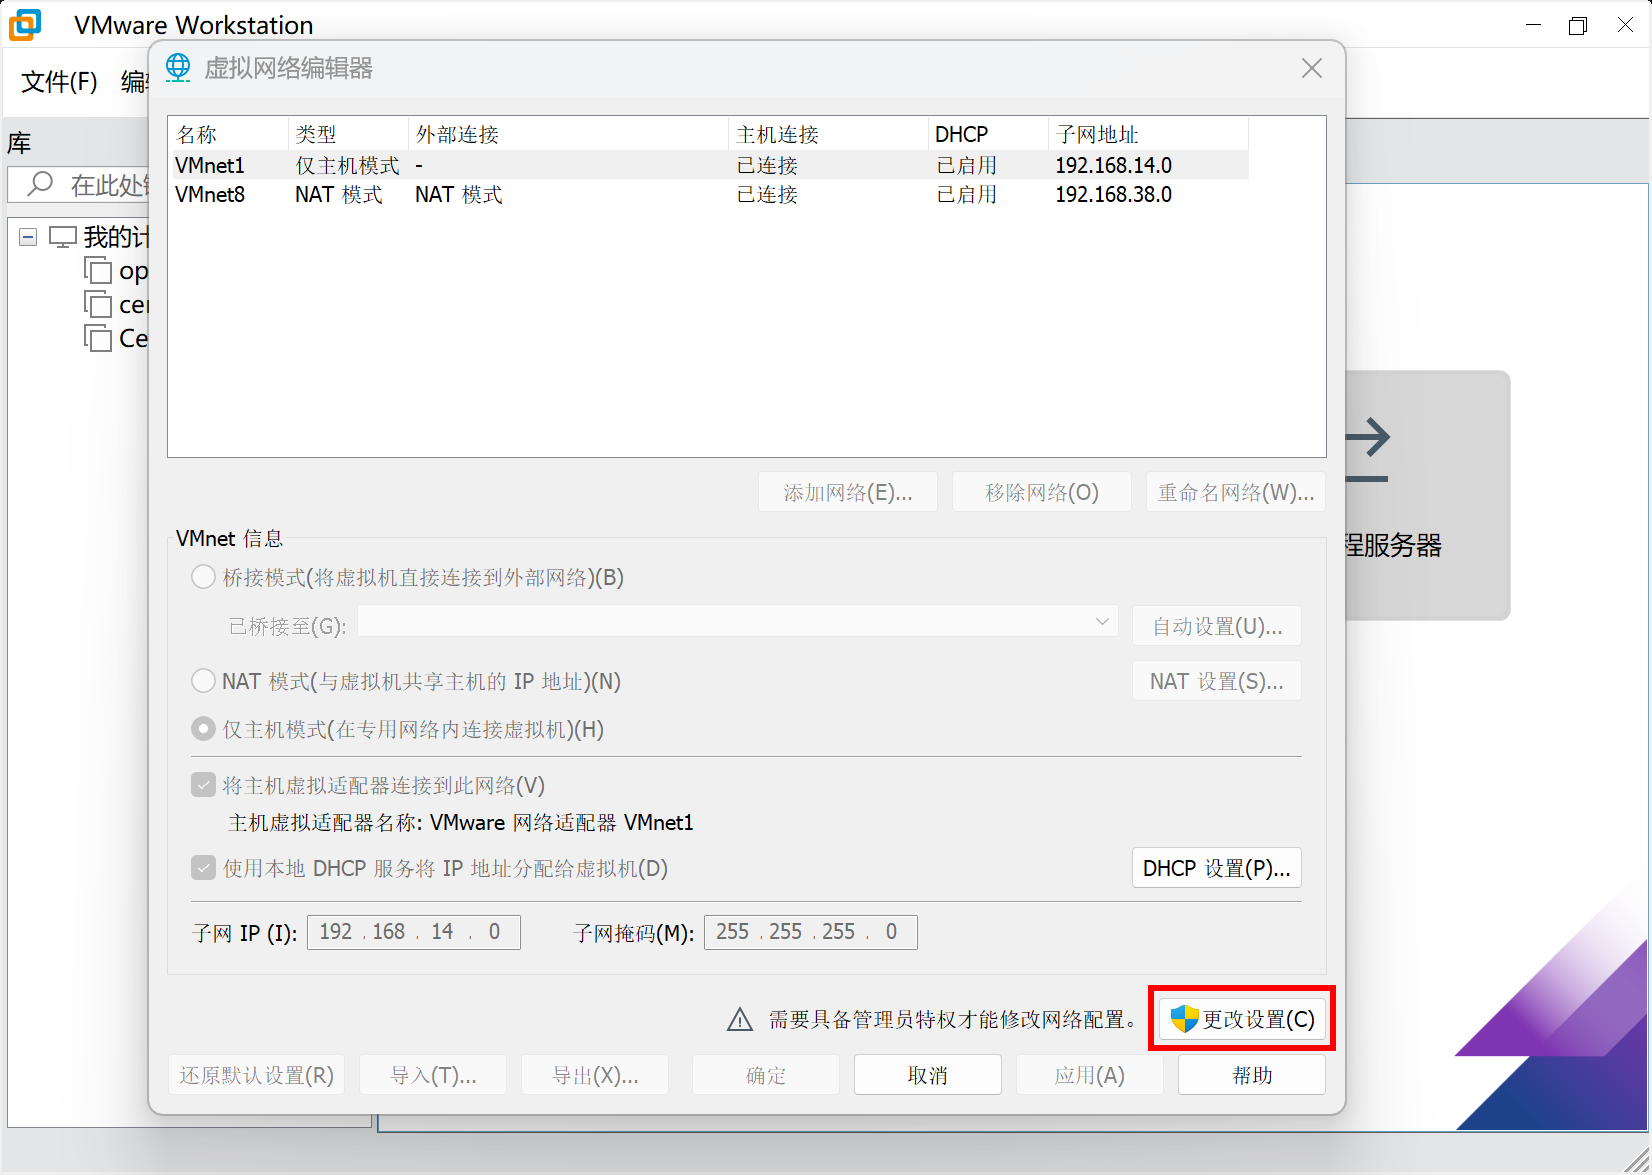
Task: Click the warning triangle icon beside the administrator notice
Action: [x=740, y=1019]
